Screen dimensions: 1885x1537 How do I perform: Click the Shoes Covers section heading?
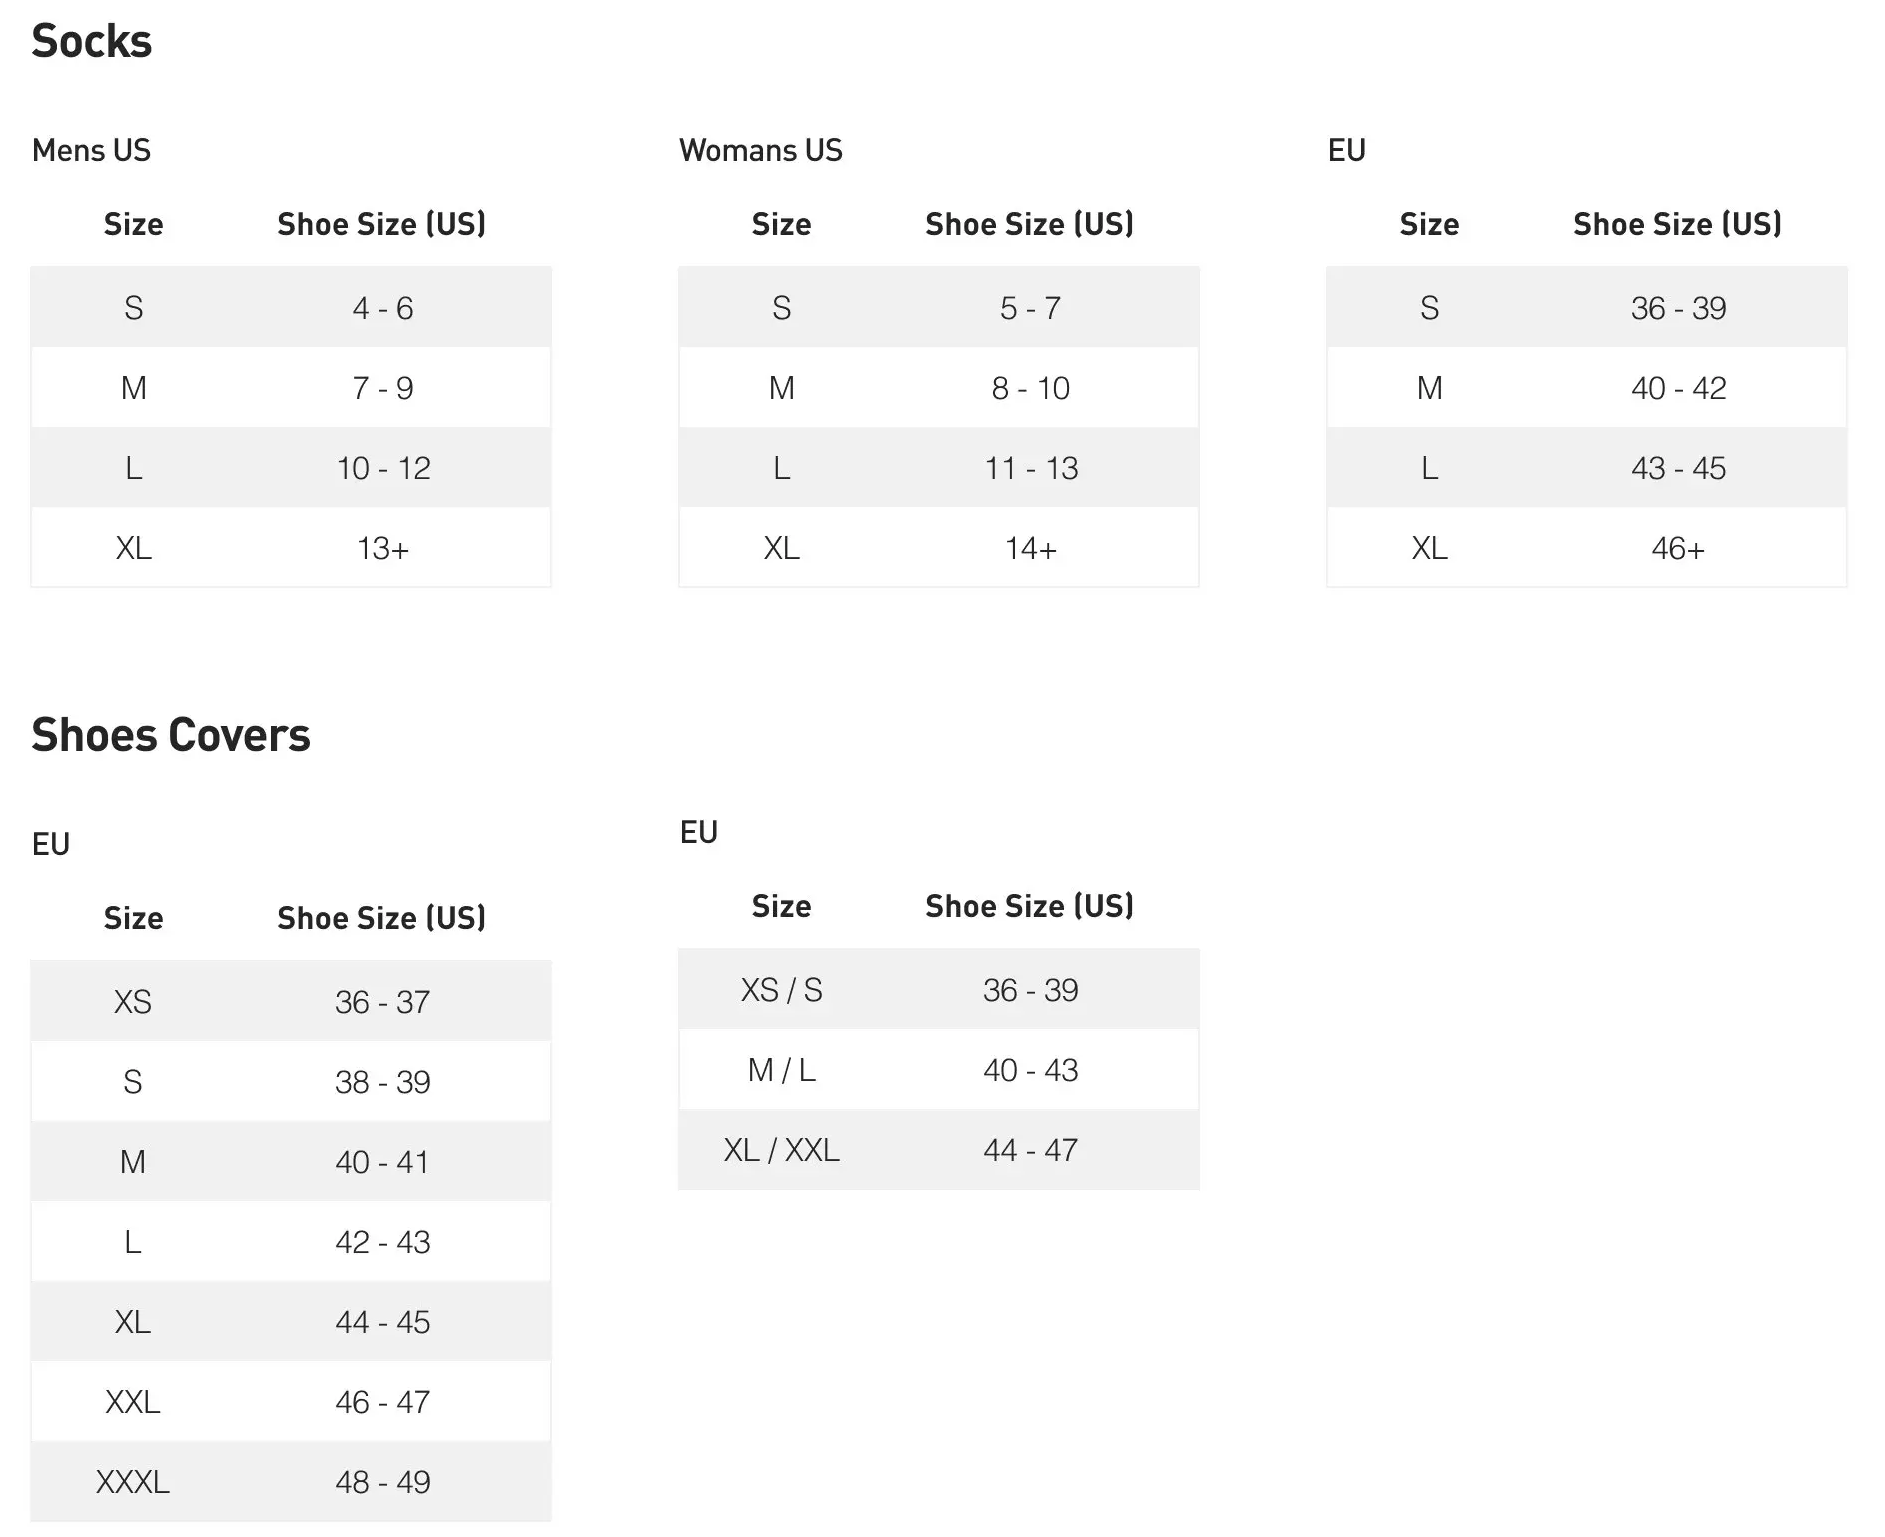pos(171,735)
